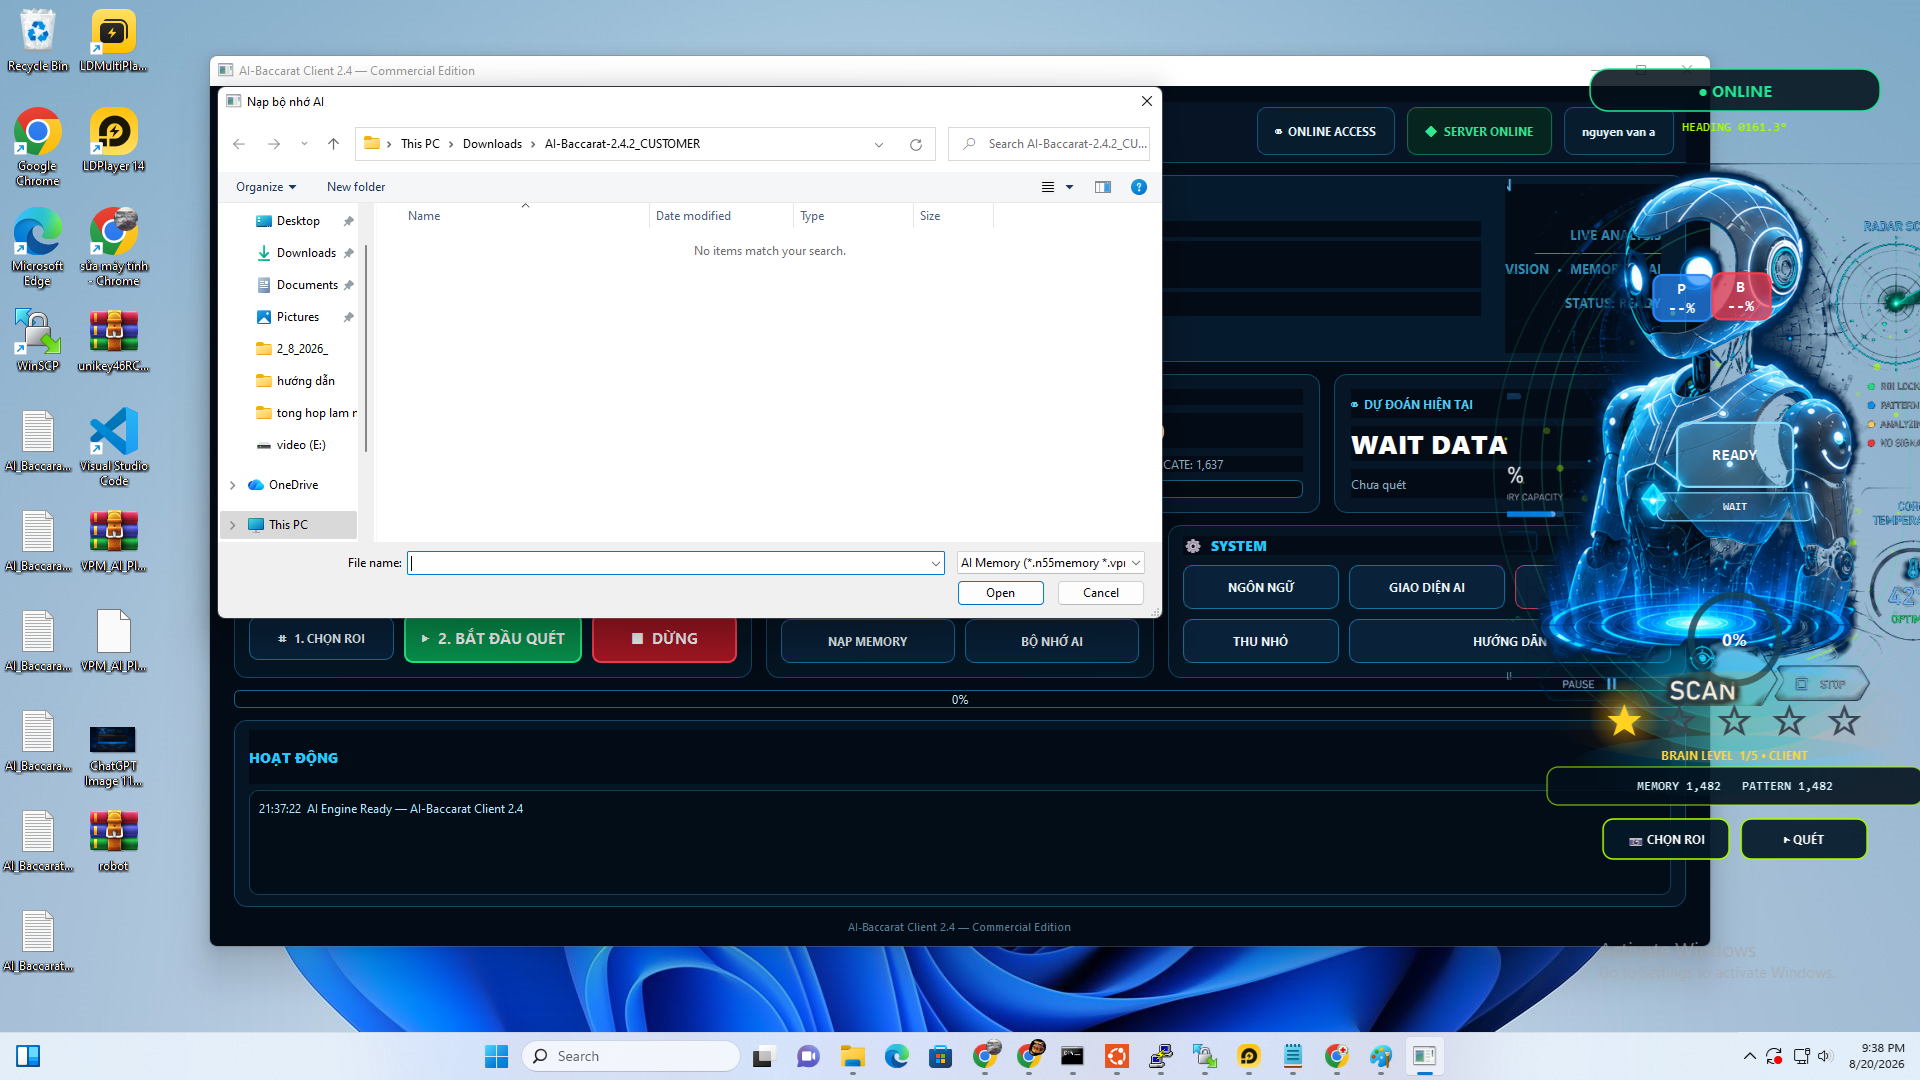The width and height of the screenshot is (1920, 1080).
Task: Click the GIAO DIỆN AI button
Action: click(x=1427, y=588)
